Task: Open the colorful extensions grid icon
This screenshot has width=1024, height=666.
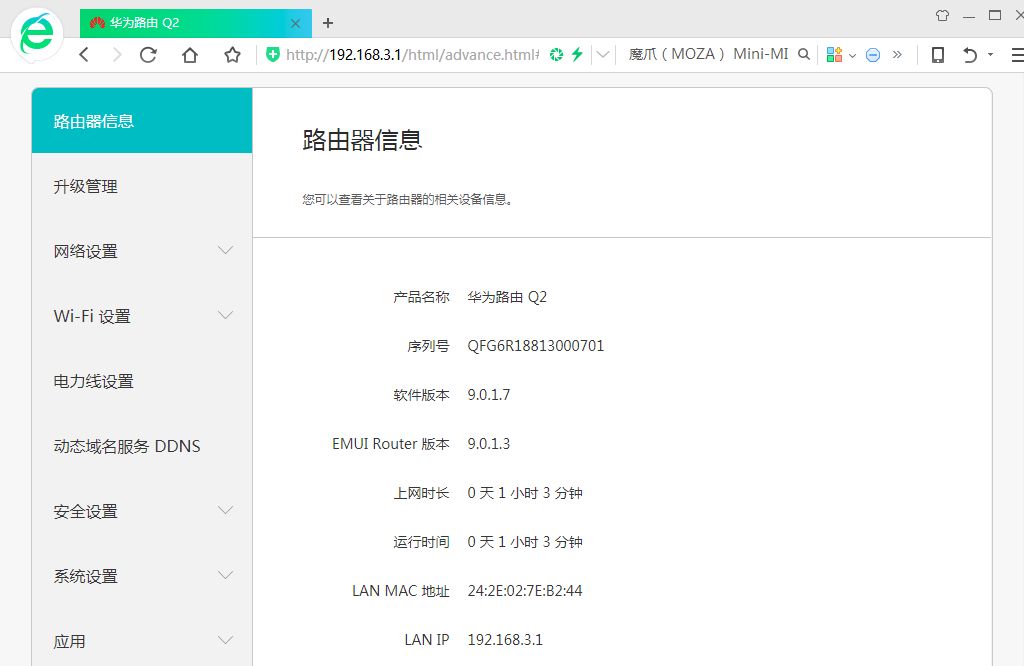Action: point(834,55)
